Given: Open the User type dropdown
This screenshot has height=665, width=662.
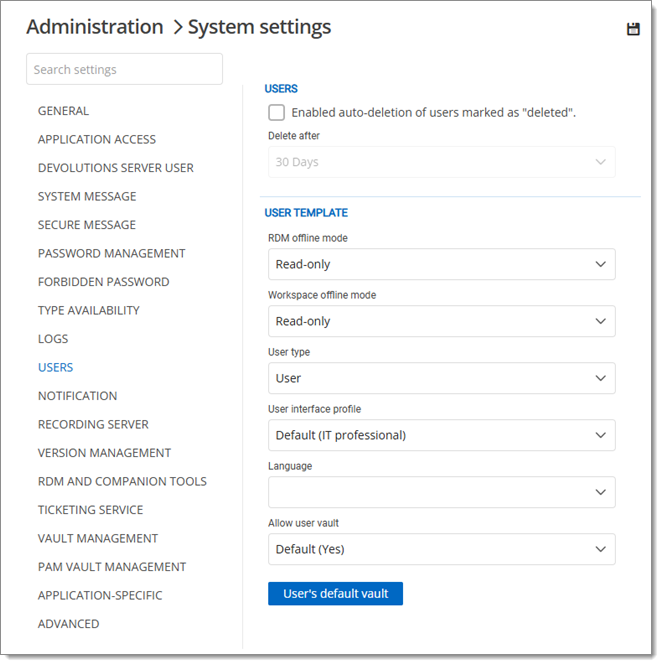Looking at the screenshot, I should tap(441, 378).
